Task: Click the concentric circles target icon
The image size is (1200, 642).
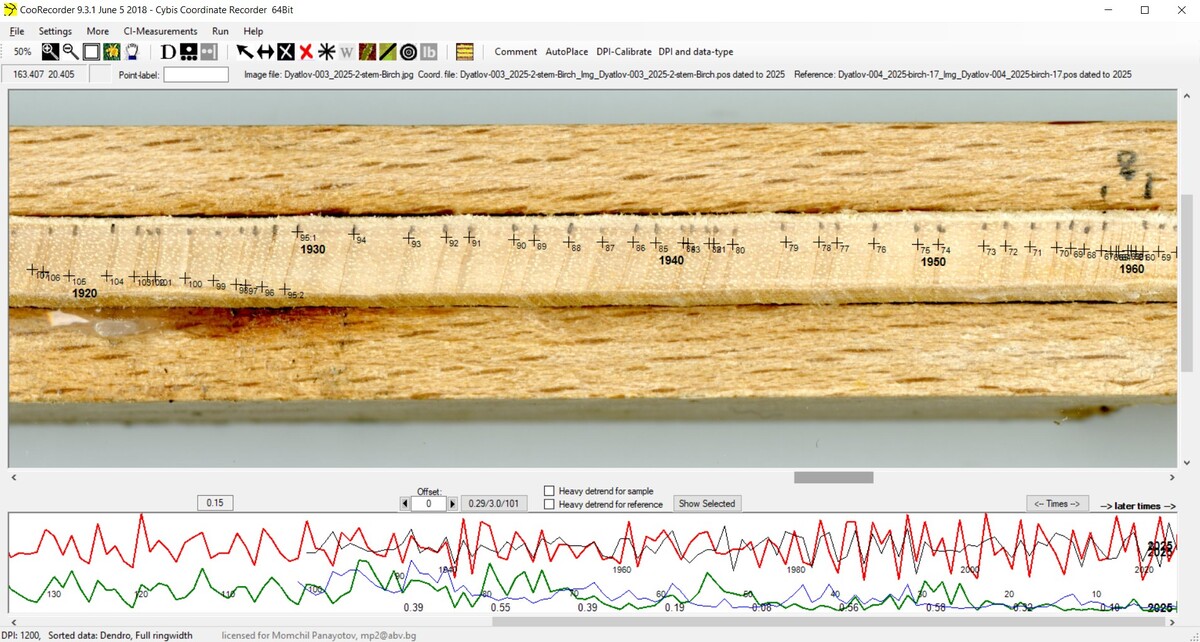Action: (x=408, y=52)
